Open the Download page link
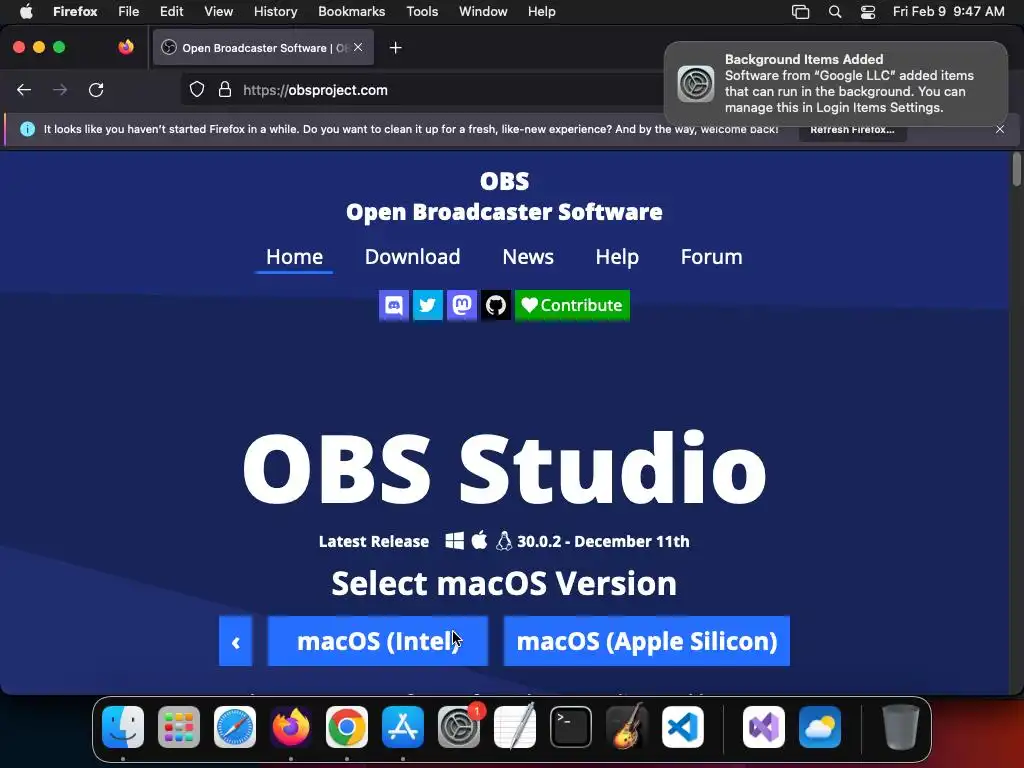This screenshot has height=768, width=1024. coord(413,257)
